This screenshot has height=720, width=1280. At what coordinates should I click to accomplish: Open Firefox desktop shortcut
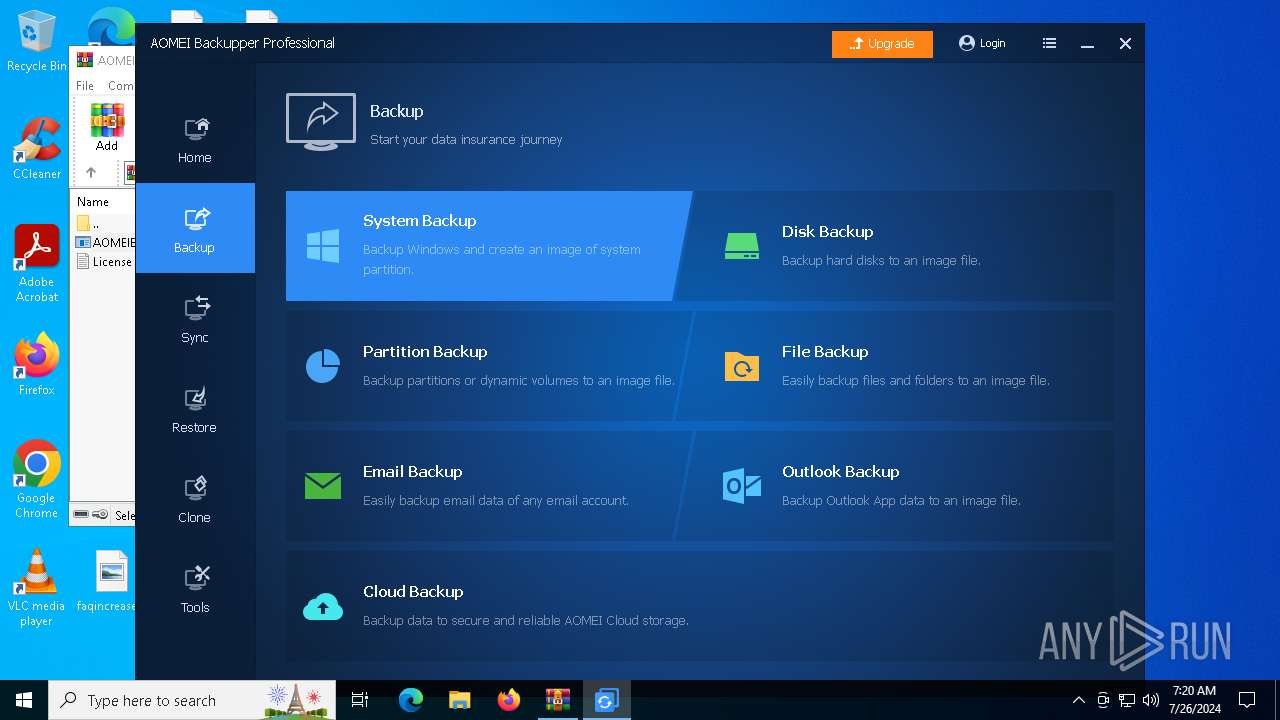coord(37,364)
